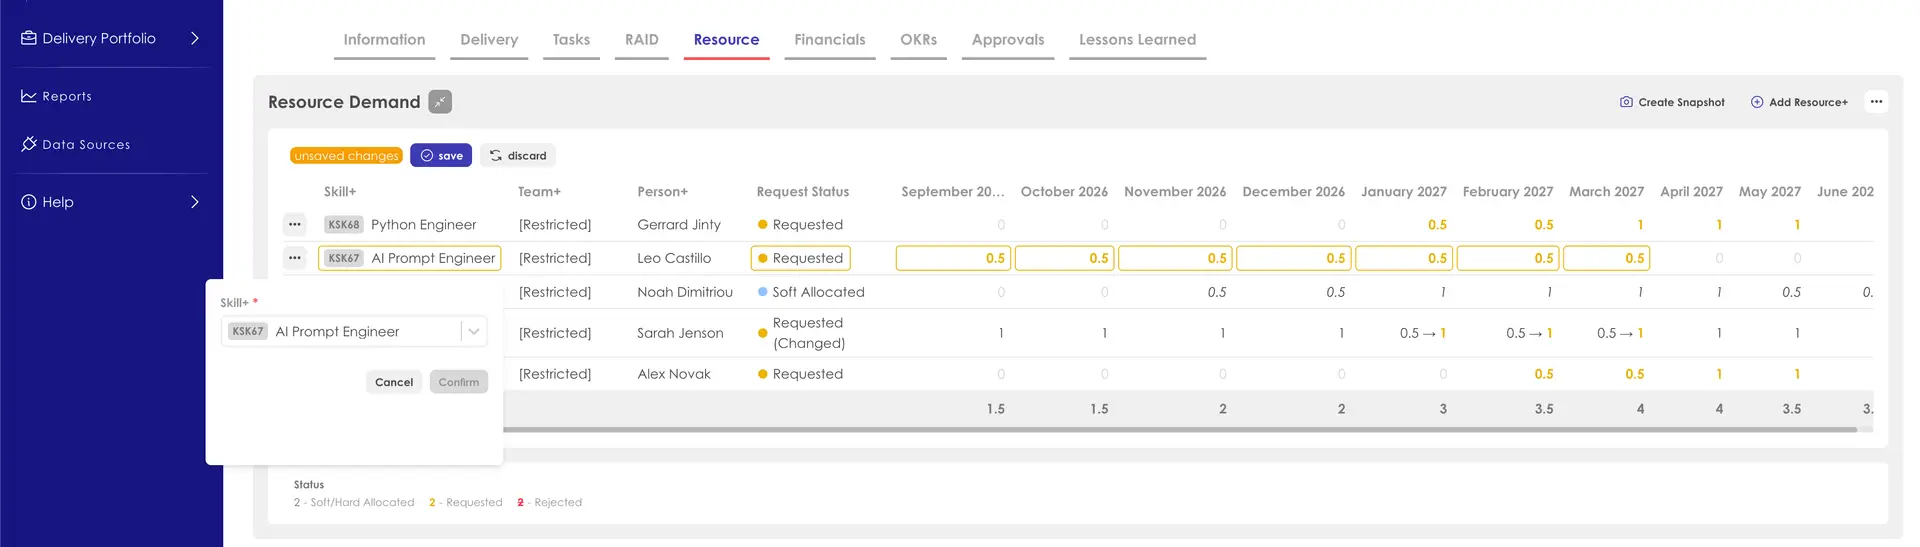Viewport: 1920px width, 547px height.
Task: Click the horizontal scrollbar under the table
Action: click(1180, 430)
